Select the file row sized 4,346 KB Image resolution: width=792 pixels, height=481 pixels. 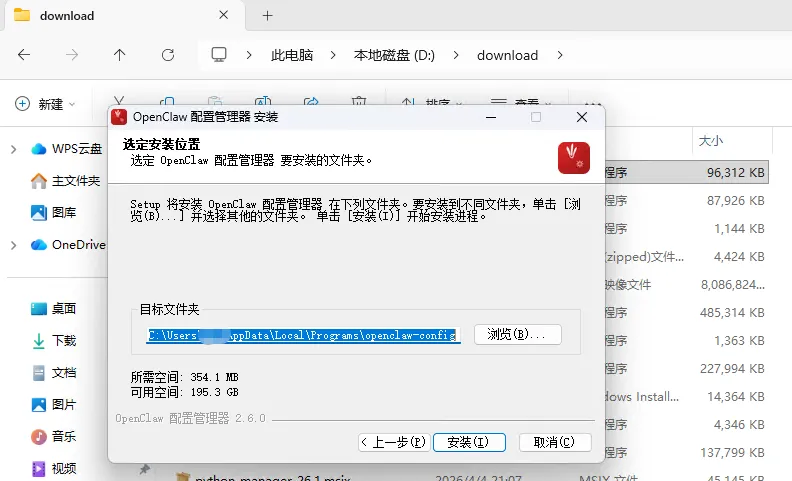pyautogui.click(x=687, y=424)
